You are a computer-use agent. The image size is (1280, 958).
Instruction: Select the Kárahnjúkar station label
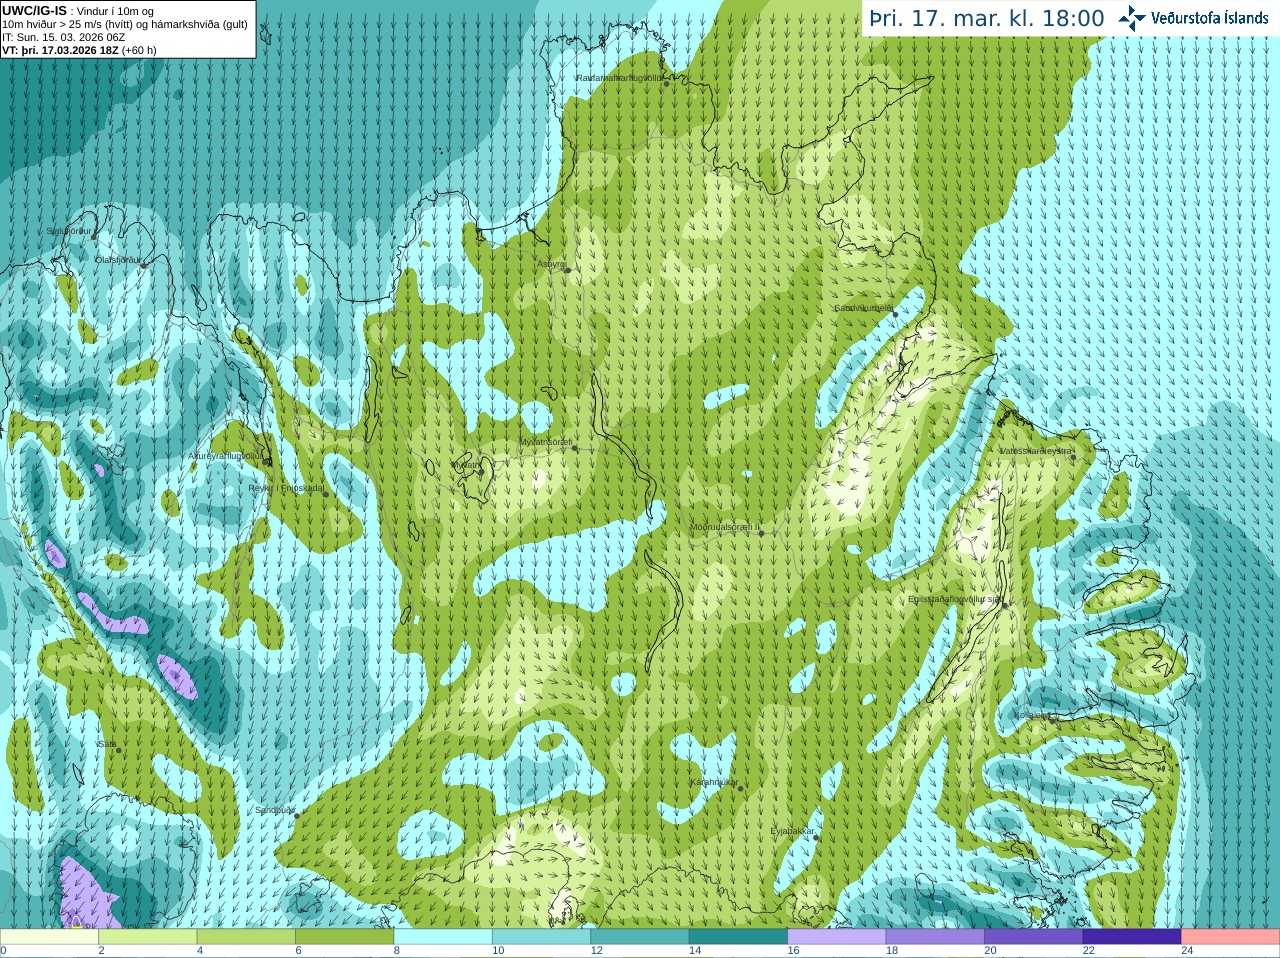pyautogui.click(x=714, y=782)
